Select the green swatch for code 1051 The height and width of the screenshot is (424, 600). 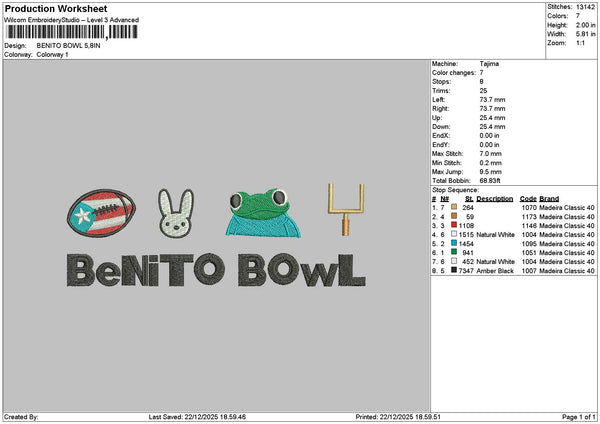pos(454,252)
